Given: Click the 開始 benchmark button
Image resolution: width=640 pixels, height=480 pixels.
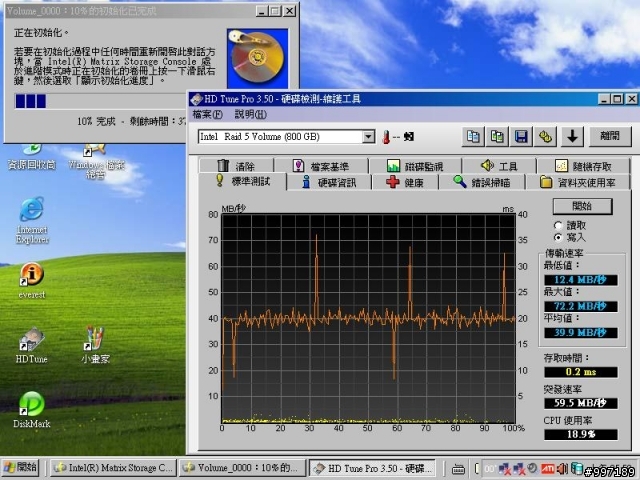Looking at the screenshot, I should click(582, 206).
